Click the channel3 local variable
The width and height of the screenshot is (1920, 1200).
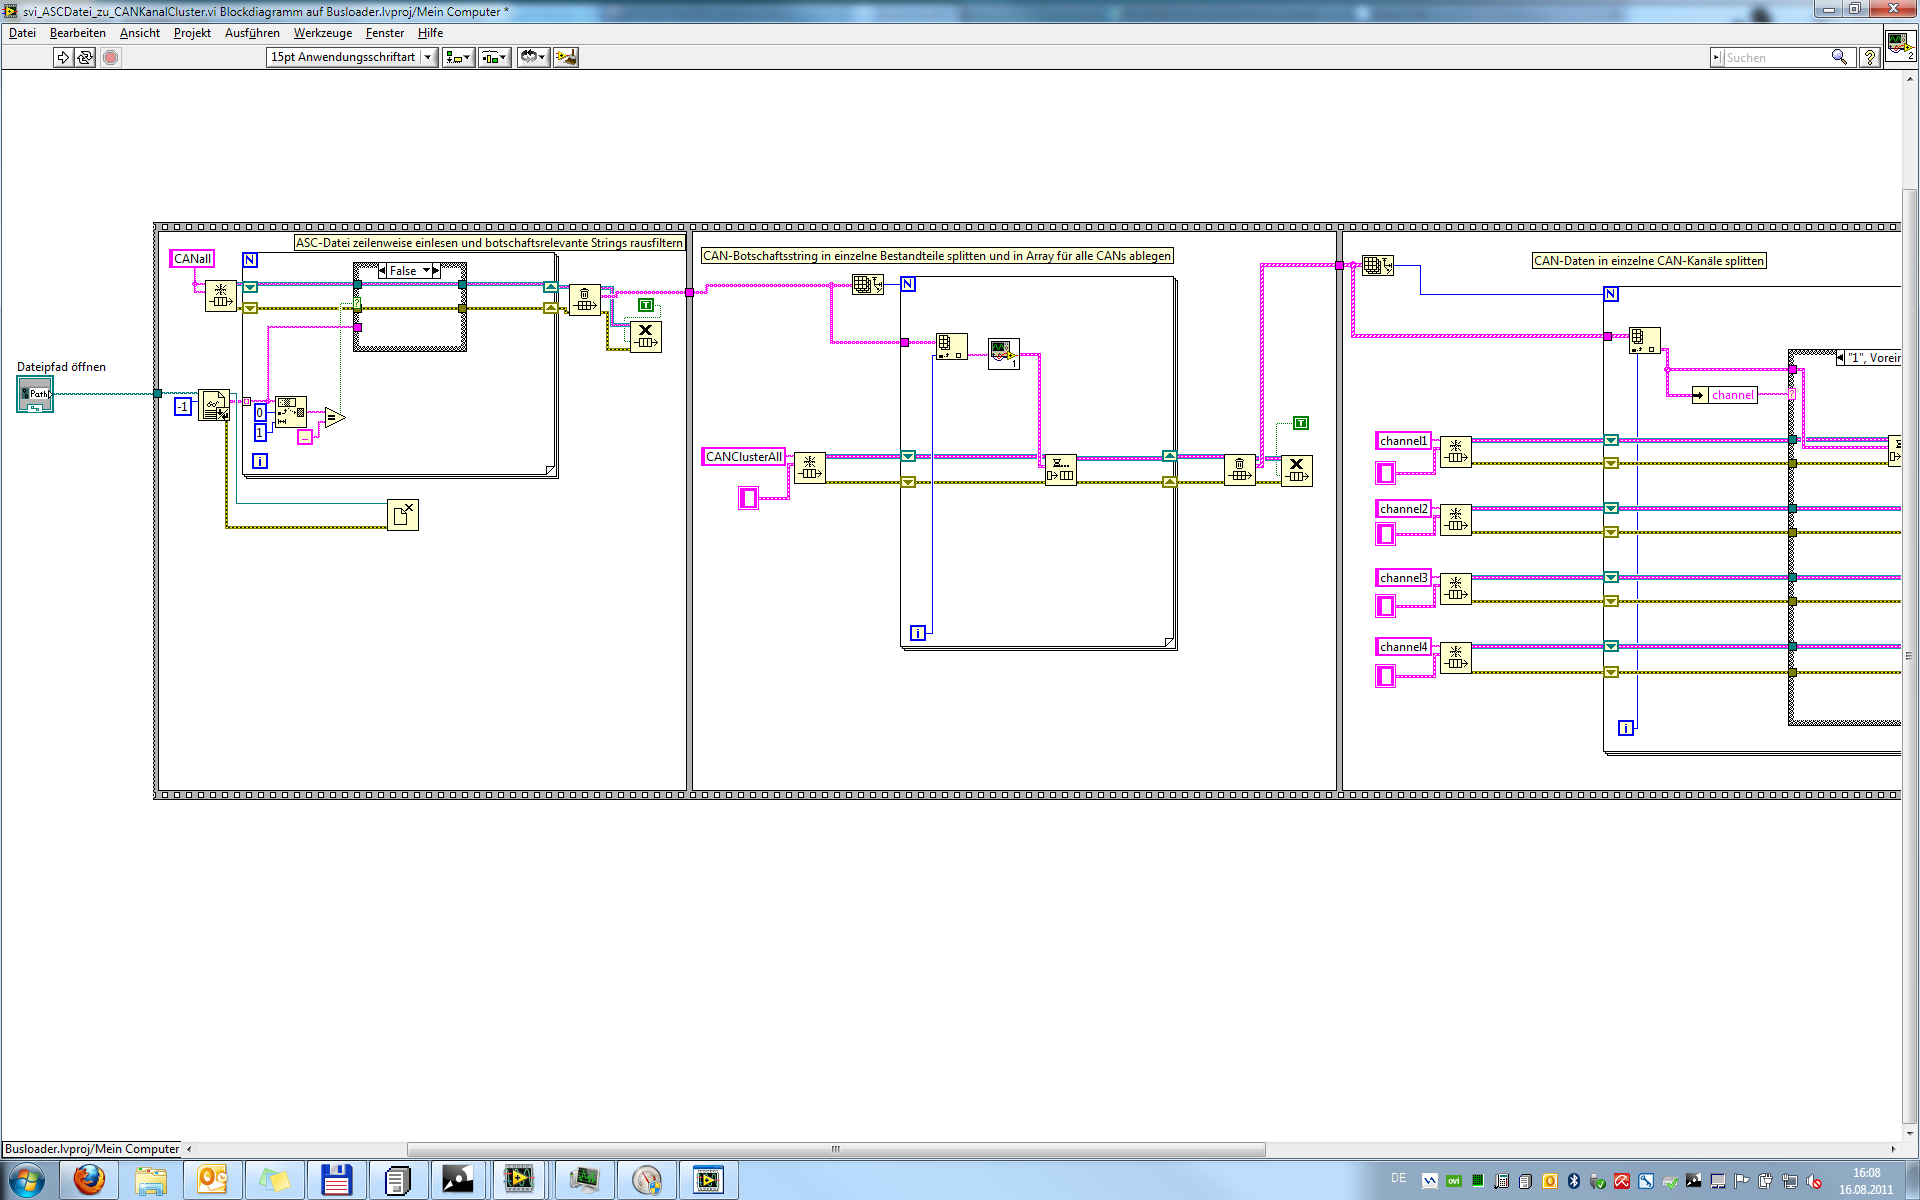coord(1403,578)
